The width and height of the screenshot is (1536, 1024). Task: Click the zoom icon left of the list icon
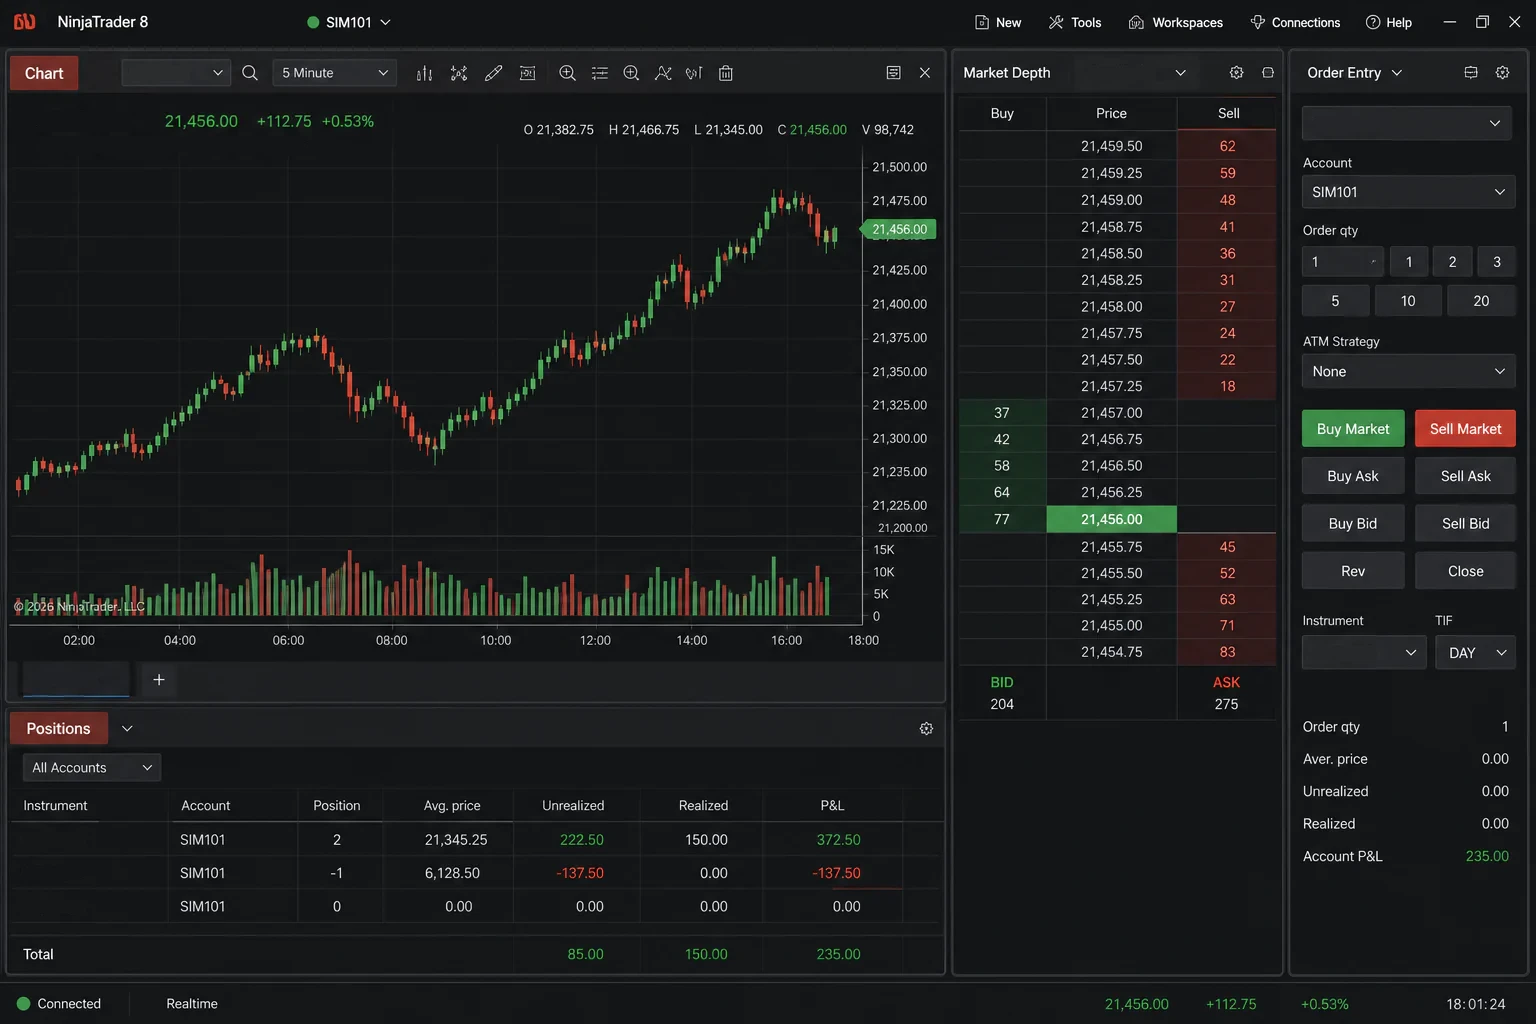tap(567, 73)
